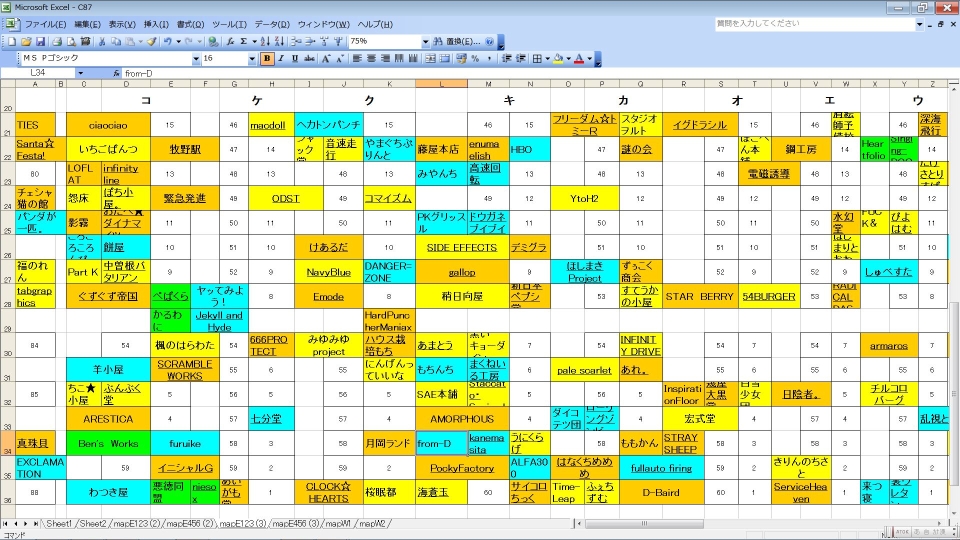Open the Fill Color dropdown arrow
This screenshot has height=540, width=960.
(569, 59)
